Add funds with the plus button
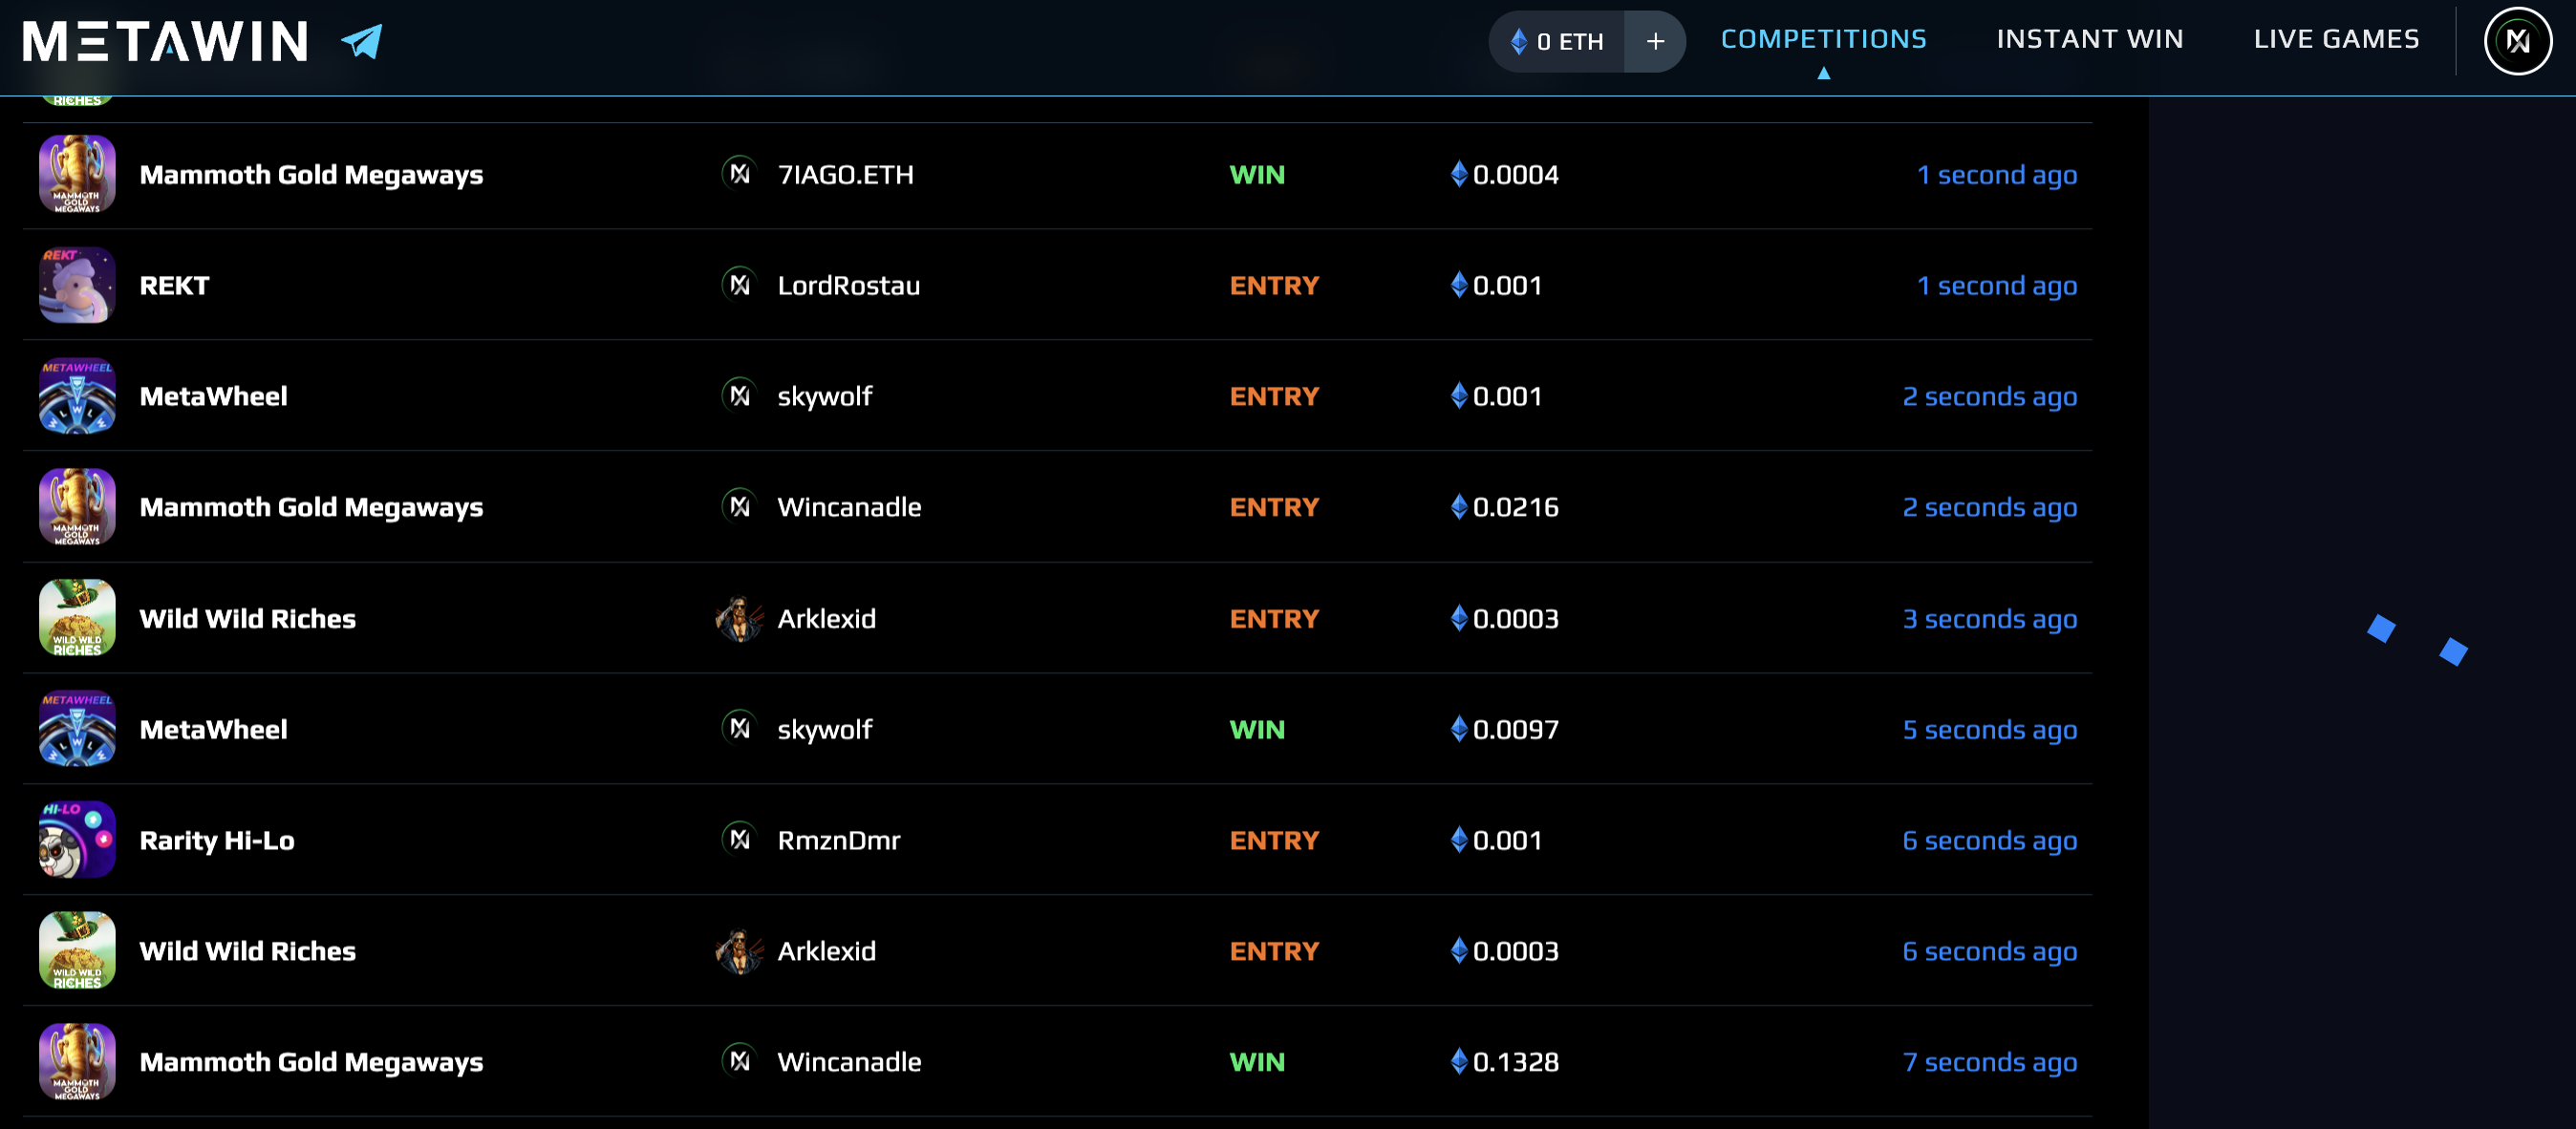Screen dimensions: 2576x1129 tap(1655, 41)
